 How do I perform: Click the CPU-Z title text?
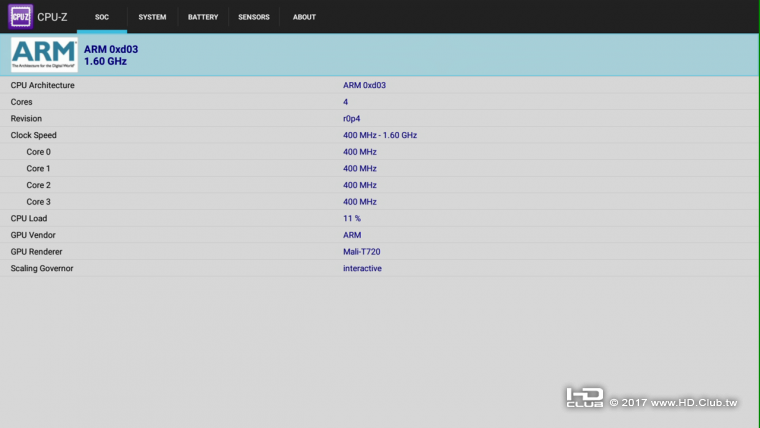pos(52,17)
